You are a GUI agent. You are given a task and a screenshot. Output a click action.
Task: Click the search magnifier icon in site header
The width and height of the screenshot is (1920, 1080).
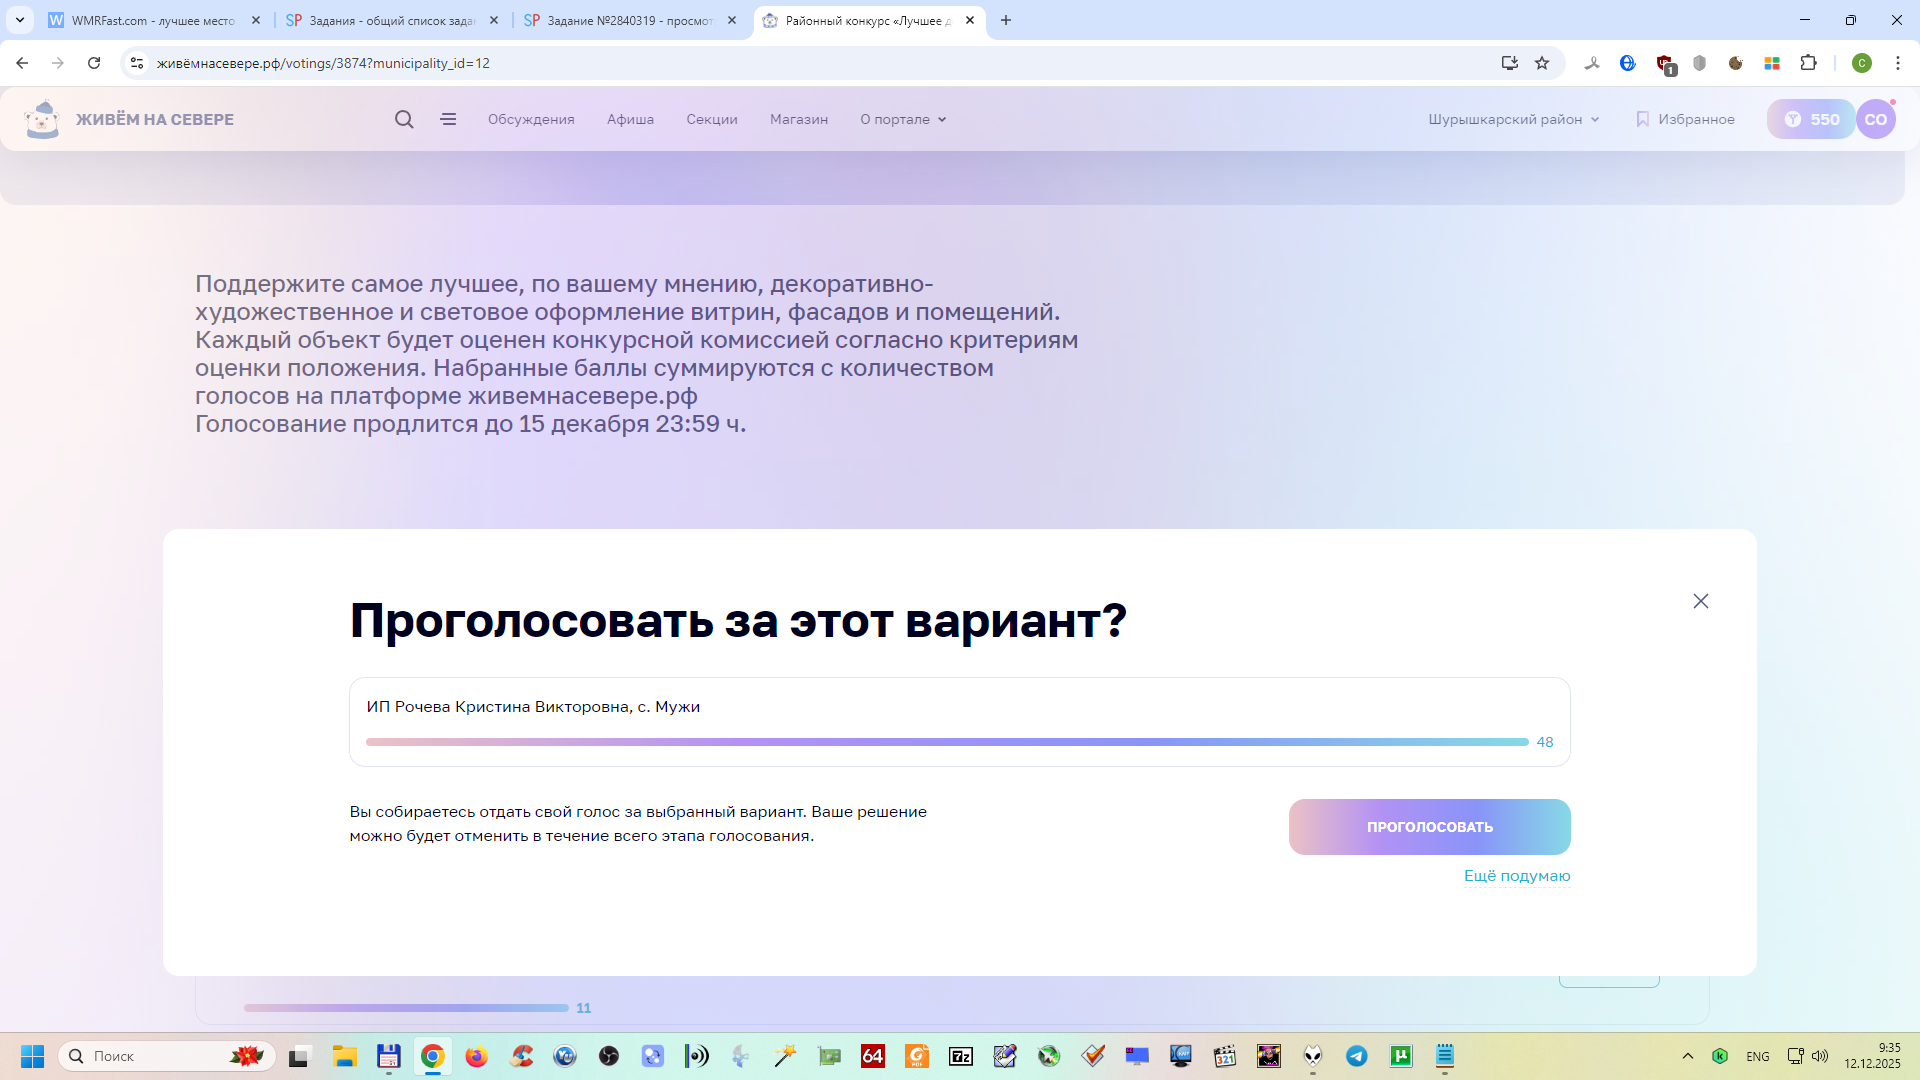(x=404, y=119)
